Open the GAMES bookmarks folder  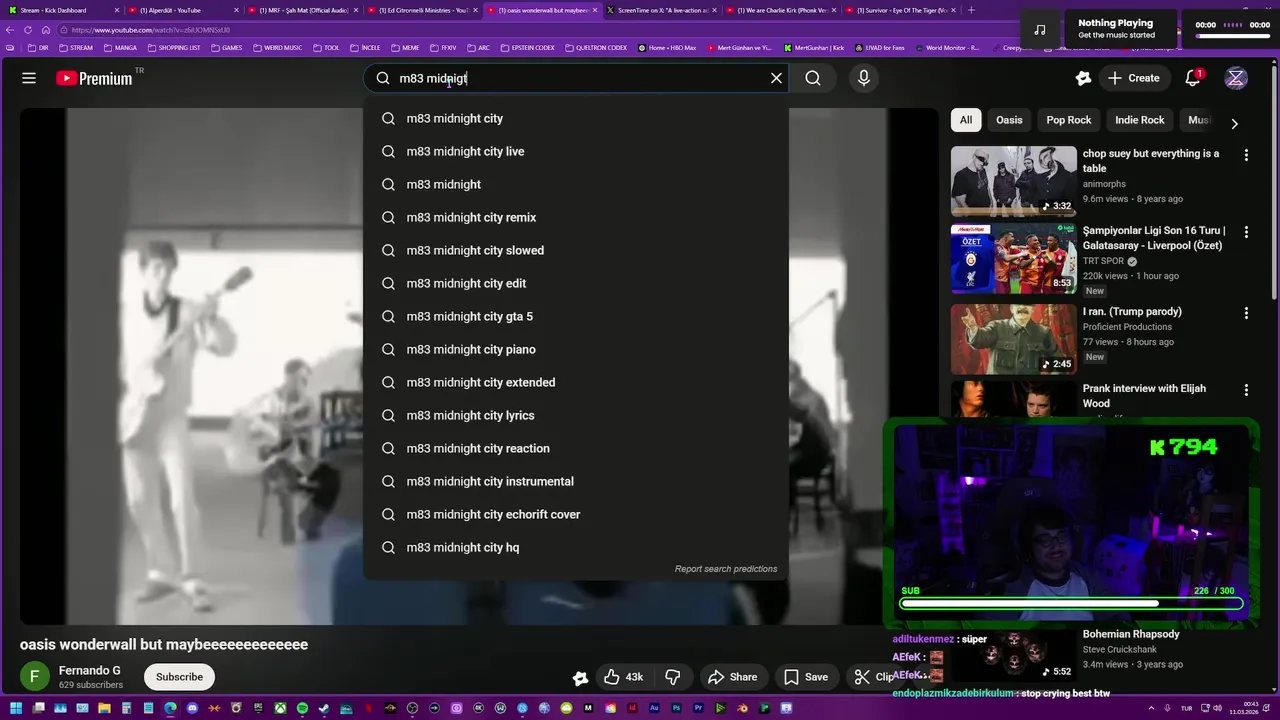click(226, 47)
